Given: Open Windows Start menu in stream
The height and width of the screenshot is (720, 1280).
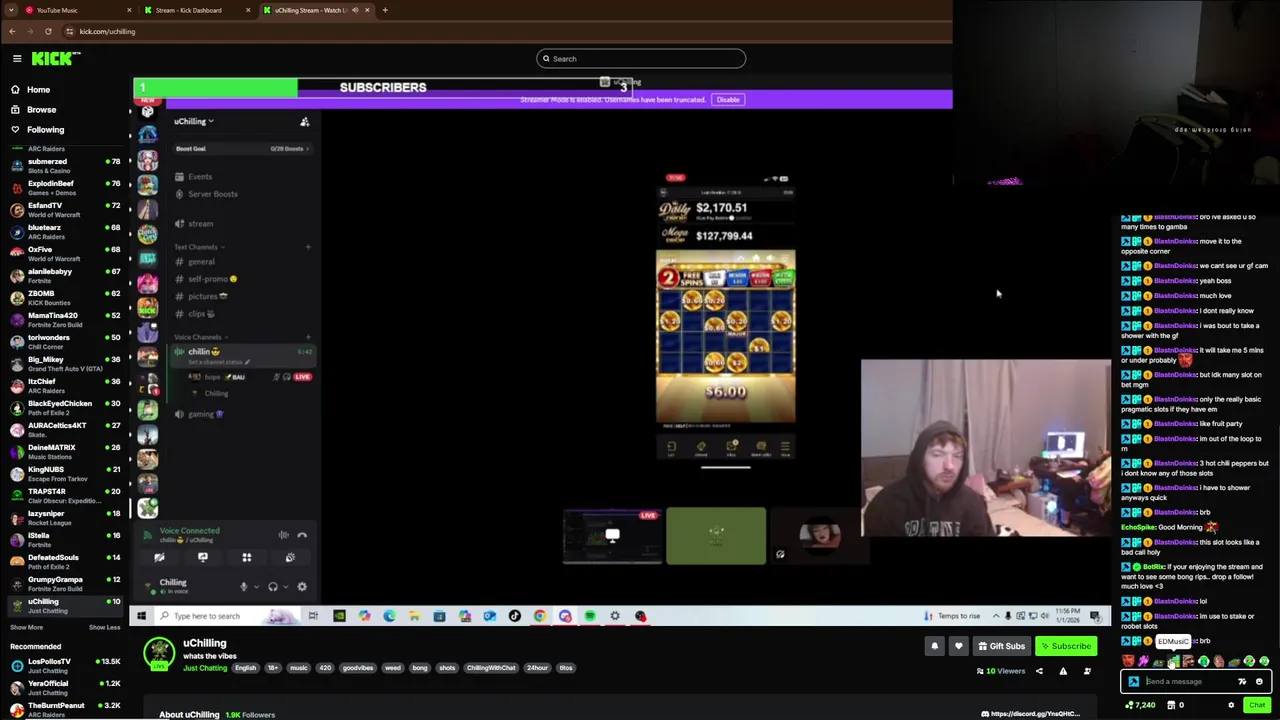Looking at the screenshot, I should [141, 616].
